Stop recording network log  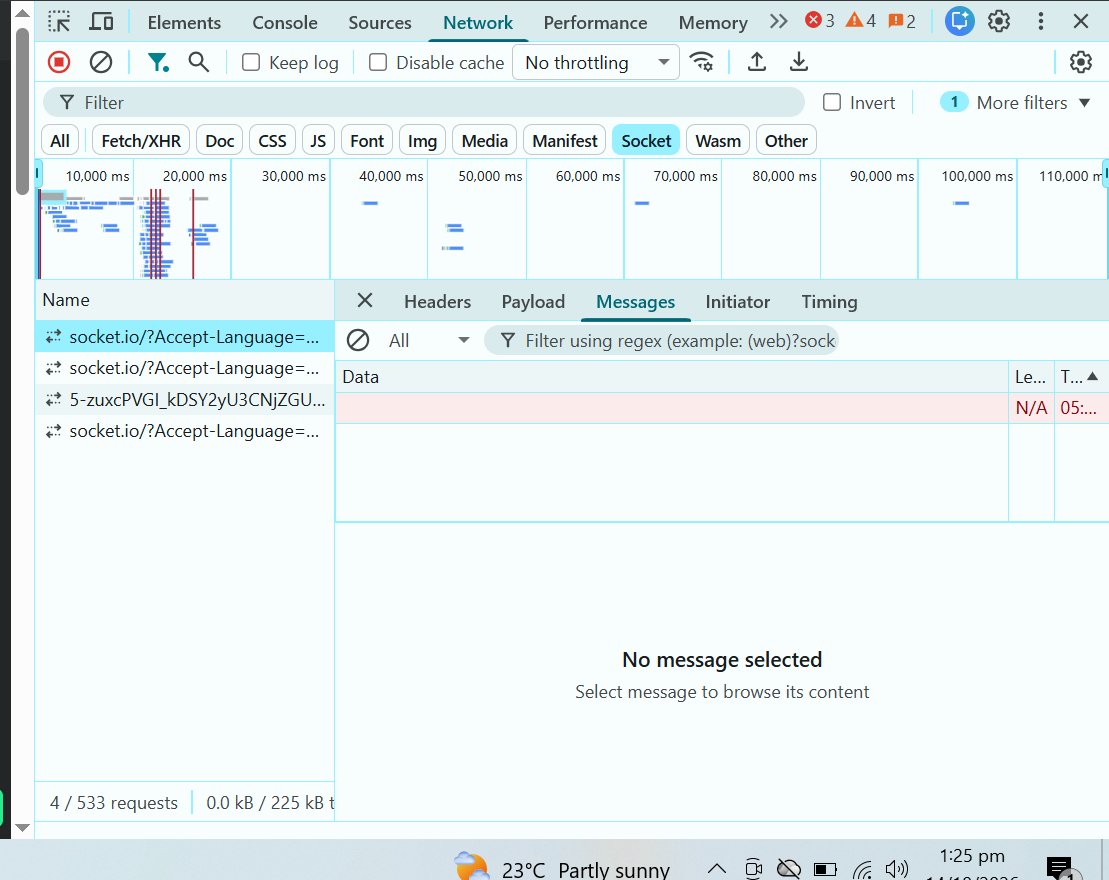[x=59, y=62]
